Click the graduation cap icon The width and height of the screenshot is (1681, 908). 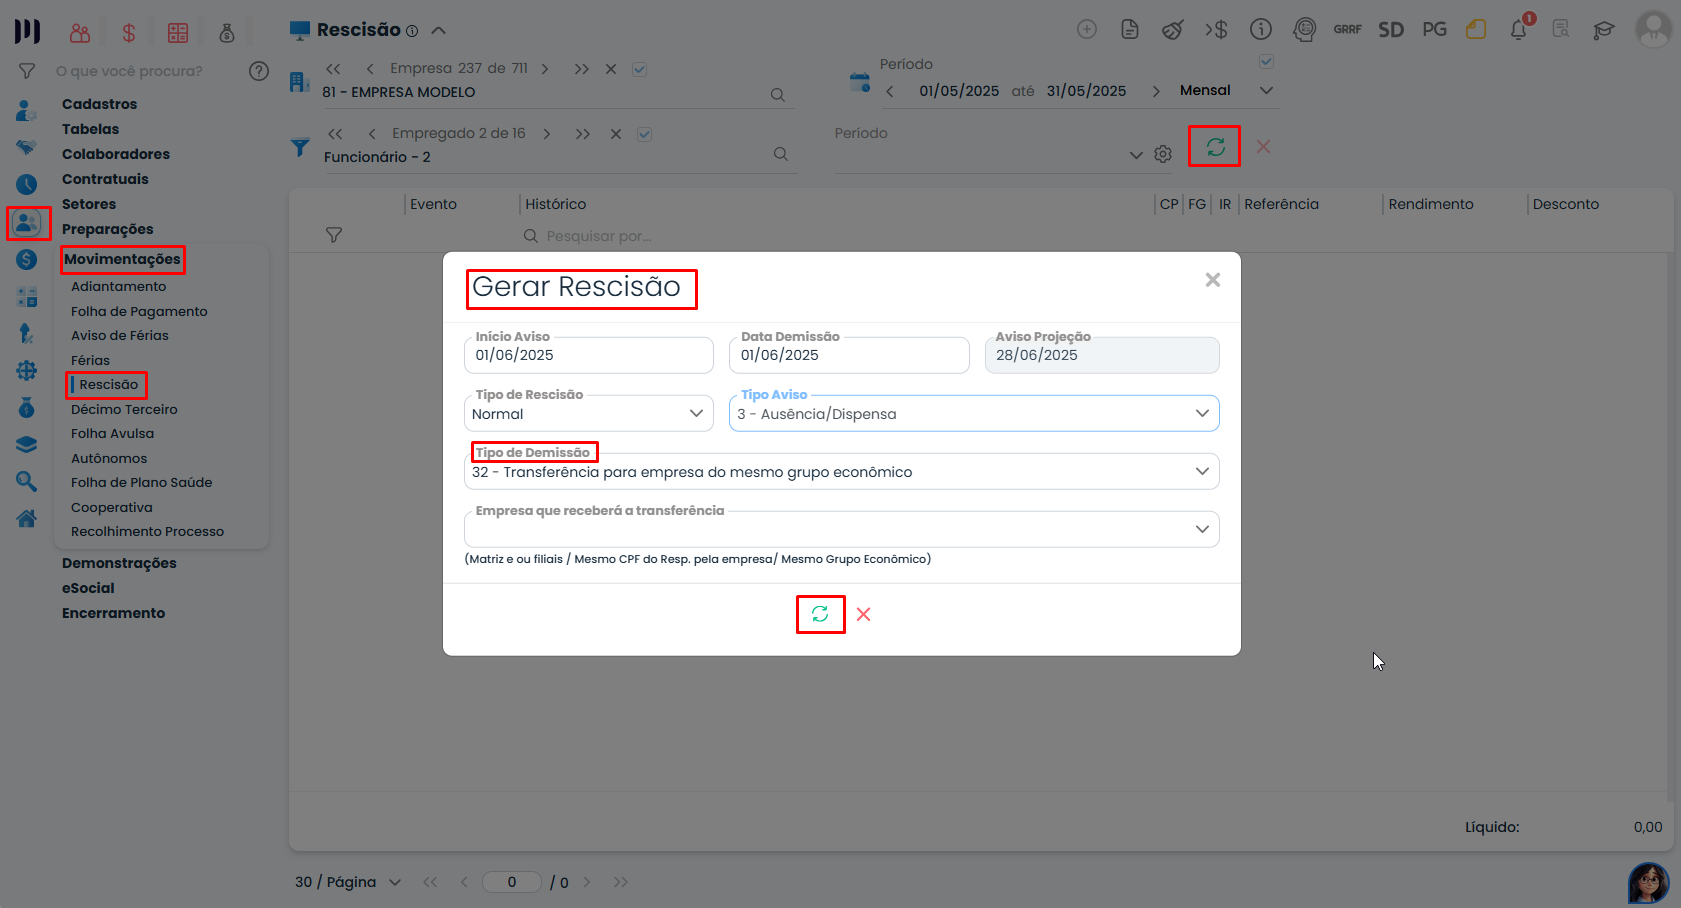click(x=1604, y=30)
